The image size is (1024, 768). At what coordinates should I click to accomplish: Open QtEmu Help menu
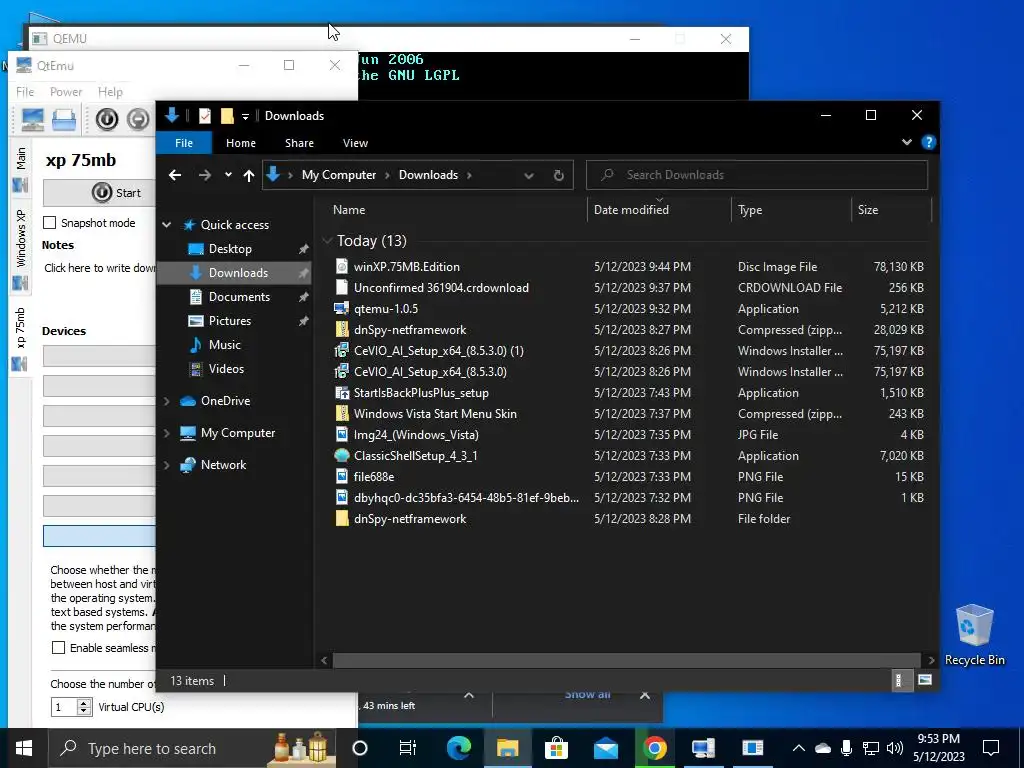click(x=110, y=92)
